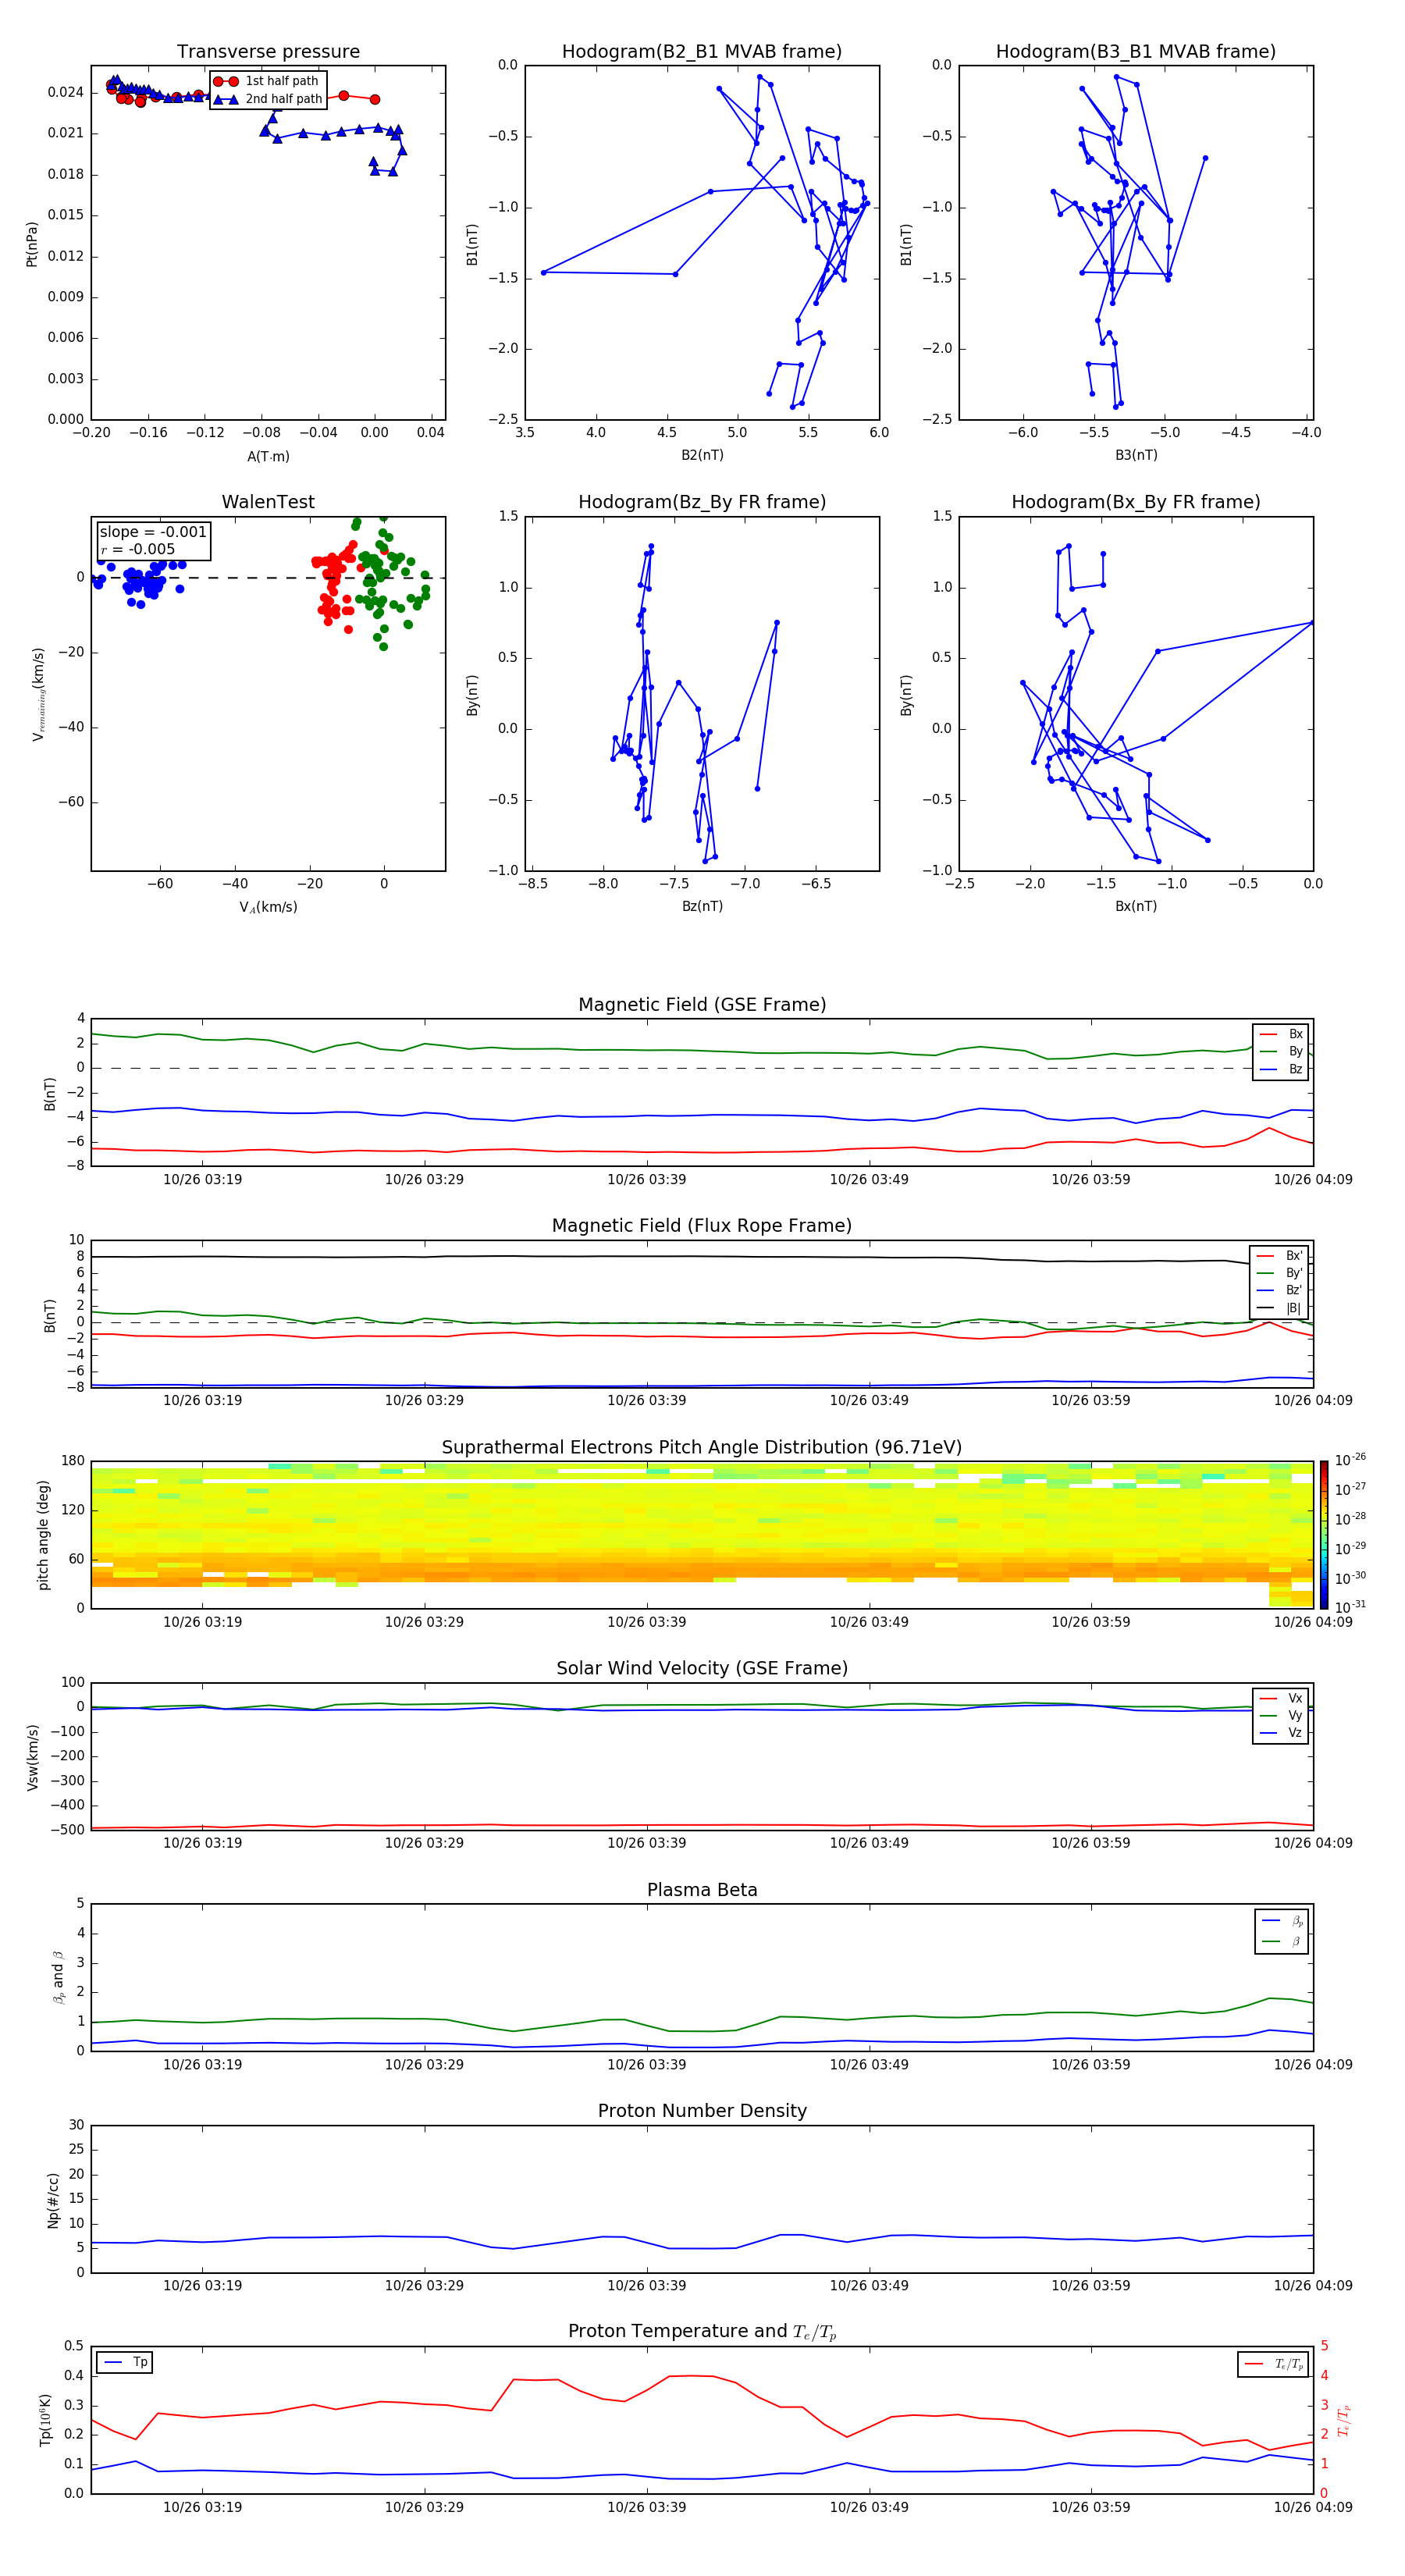Click the 'Vsw(km/s)' axis label
The image size is (1405, 2576).
[x=32, y=1757]
